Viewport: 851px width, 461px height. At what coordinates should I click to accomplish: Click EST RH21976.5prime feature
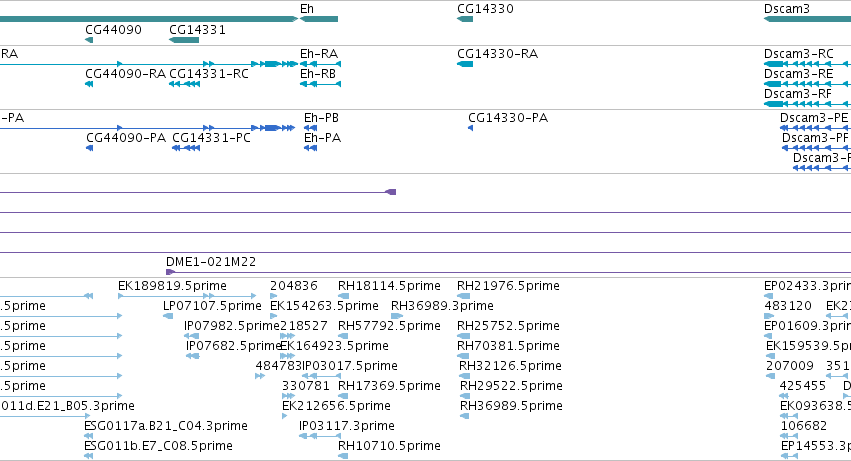463,296
